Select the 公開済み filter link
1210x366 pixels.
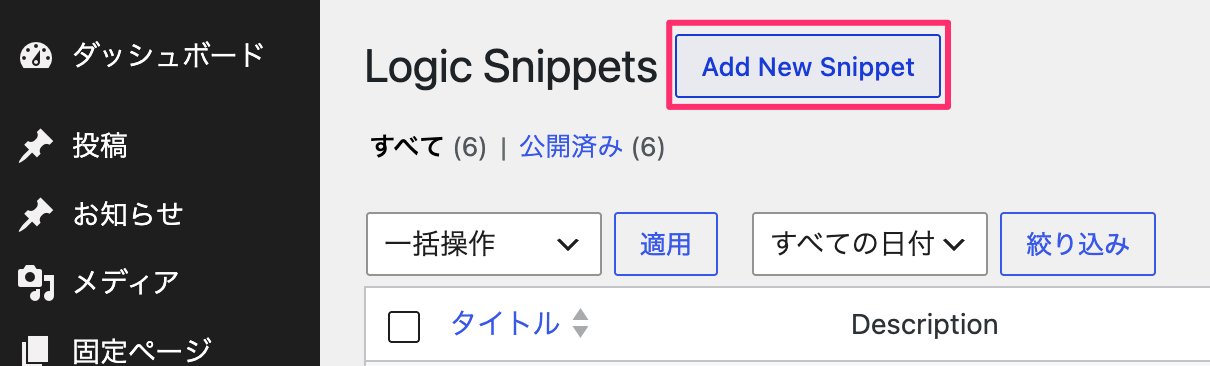point(572,148)
